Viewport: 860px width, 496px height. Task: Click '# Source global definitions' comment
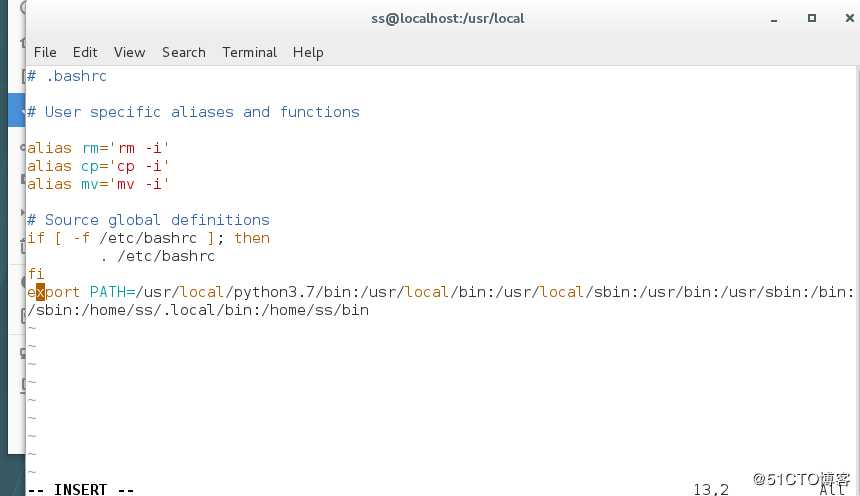148,221
